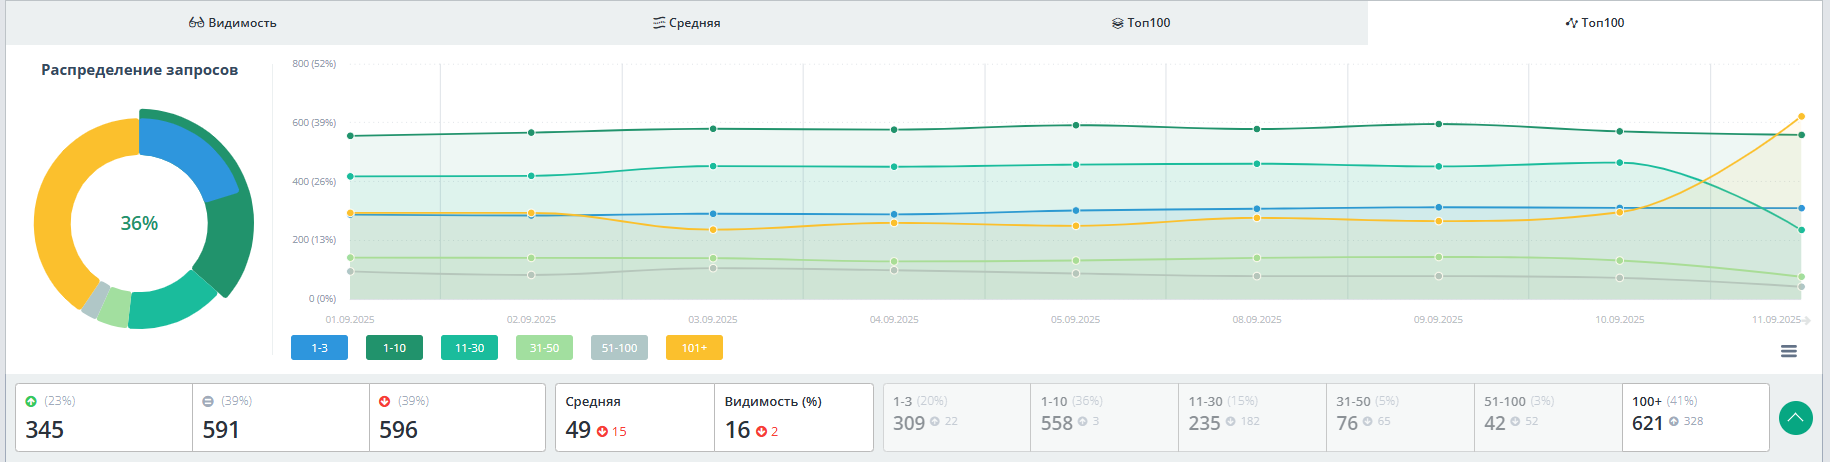
Task: Toggle the 31-50 legend series
Action: 544,348
